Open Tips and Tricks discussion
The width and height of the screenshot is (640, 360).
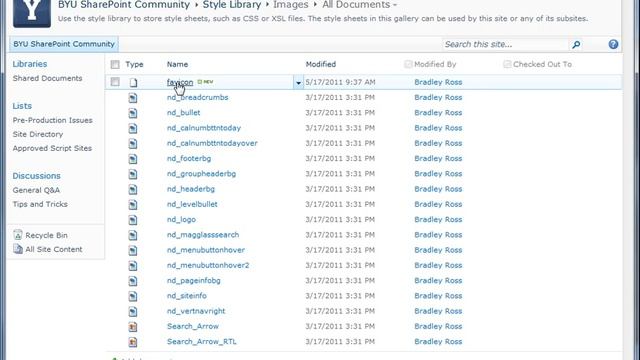click(x=40, y=204)
